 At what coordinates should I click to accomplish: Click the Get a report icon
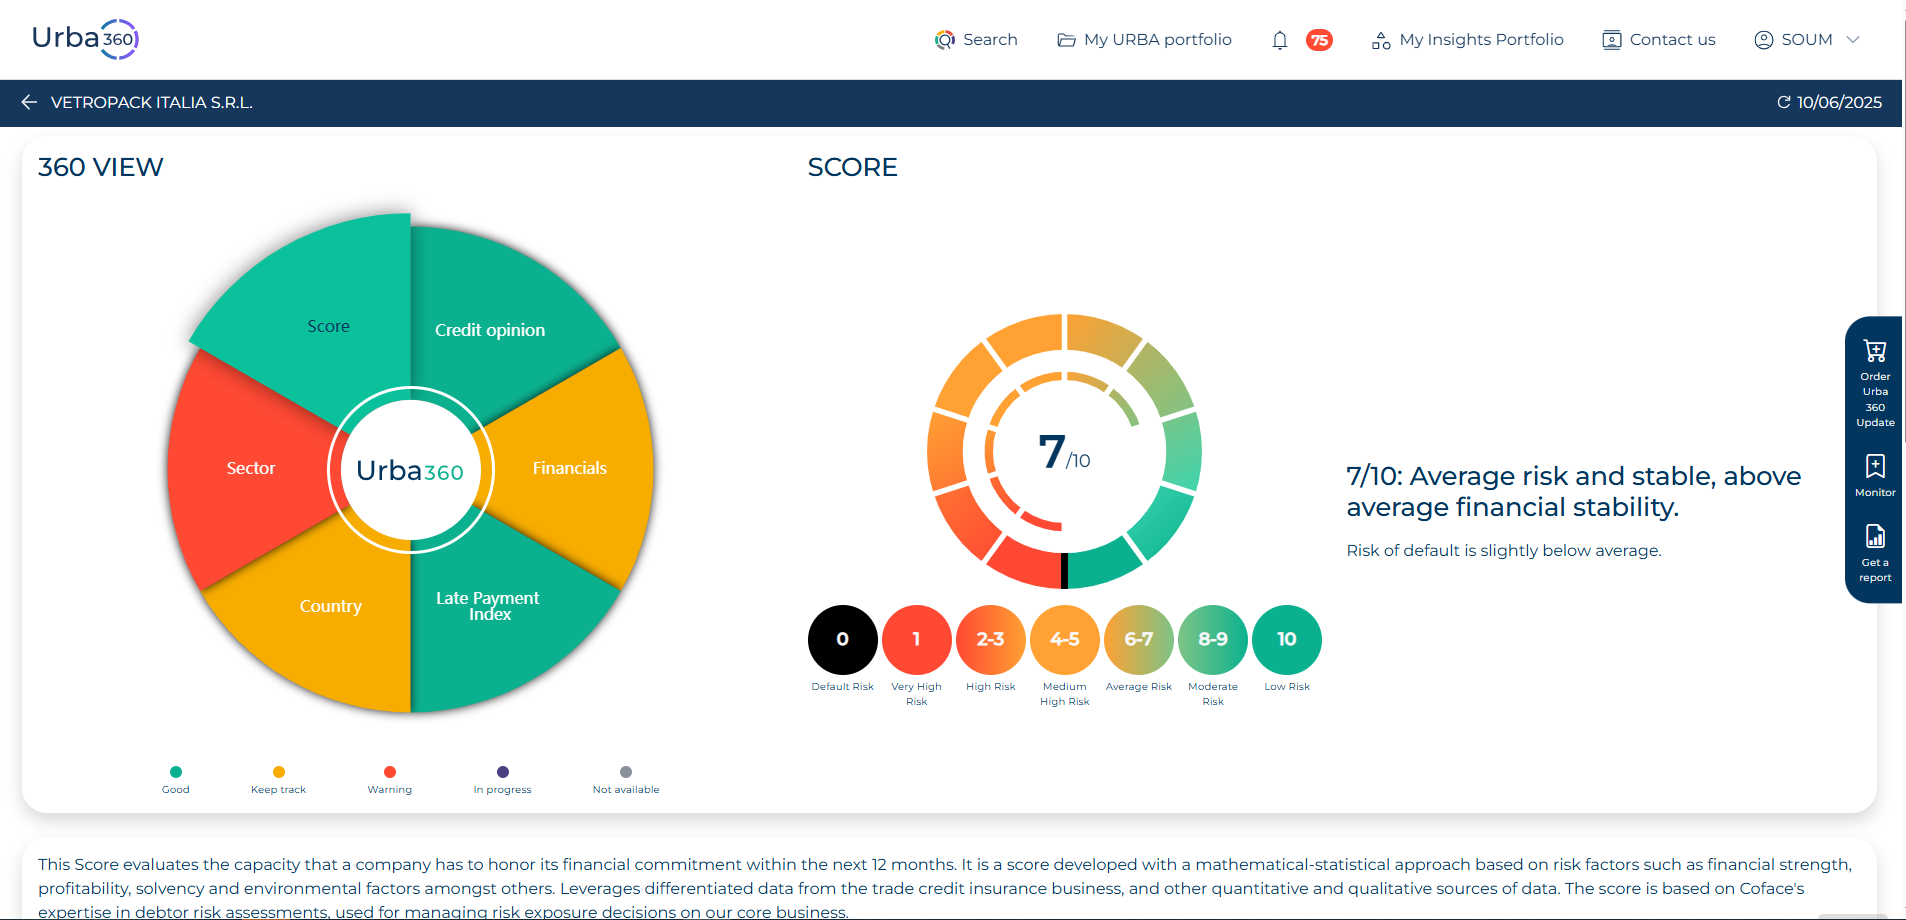(x=1875, y=536)
